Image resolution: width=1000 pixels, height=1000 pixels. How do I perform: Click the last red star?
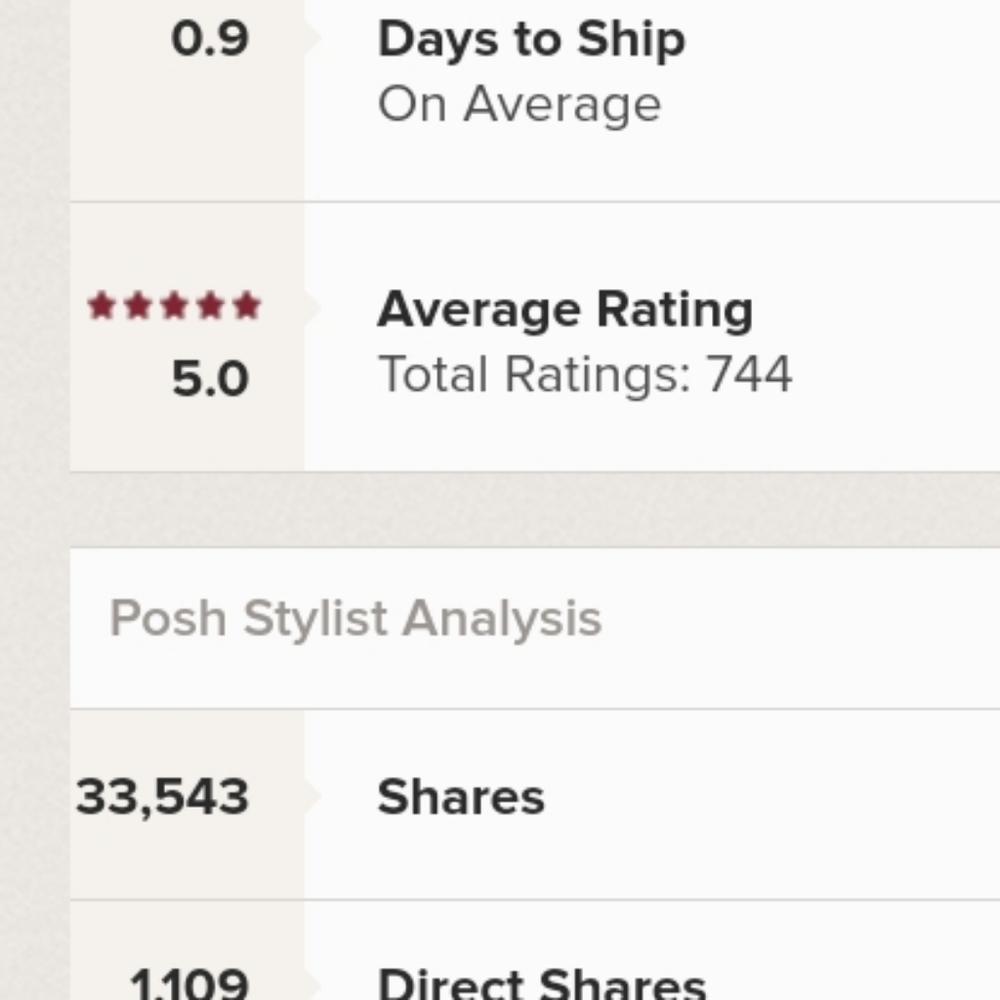click(x=247, y=305)
